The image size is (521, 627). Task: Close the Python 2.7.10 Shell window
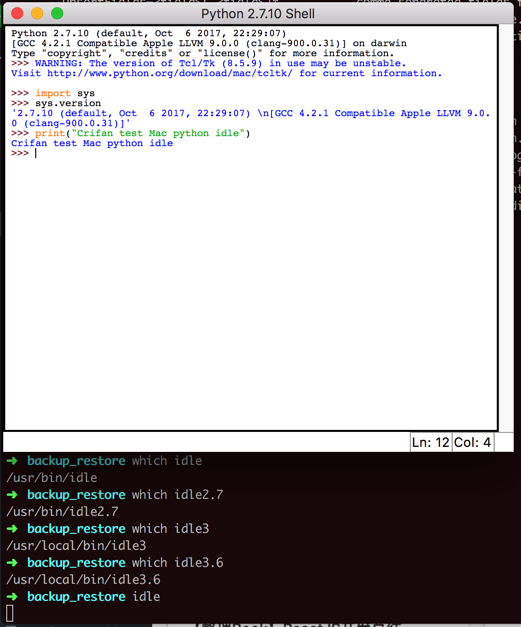[x=17, y=13]
